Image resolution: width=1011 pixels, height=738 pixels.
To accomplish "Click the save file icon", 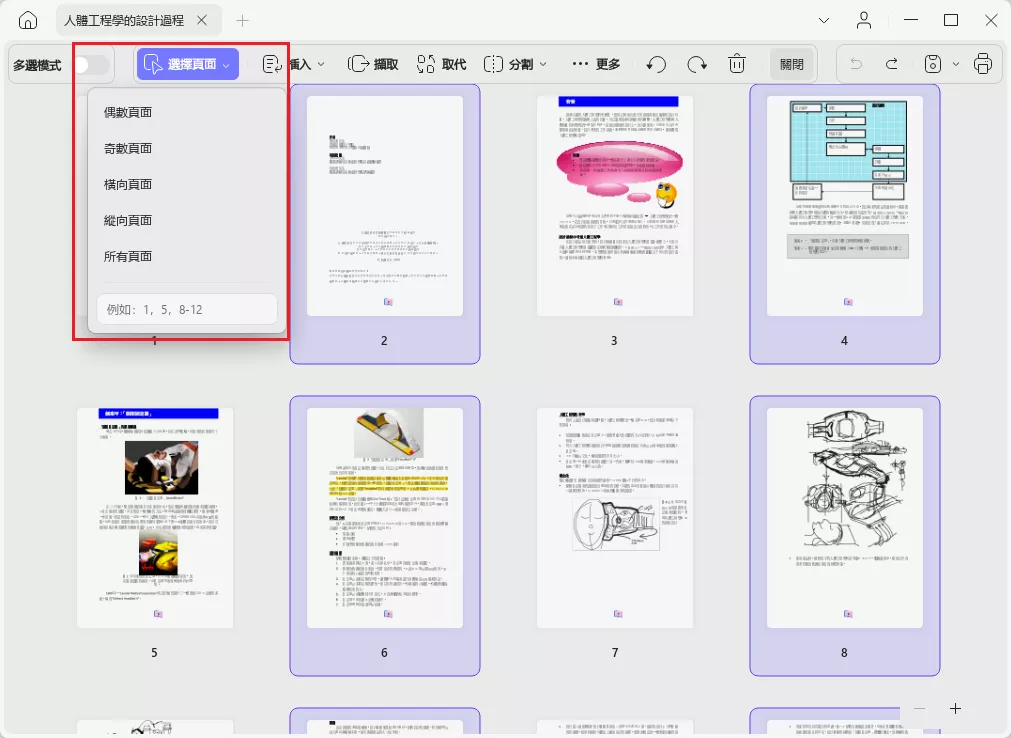I will (x=933, y=64).
